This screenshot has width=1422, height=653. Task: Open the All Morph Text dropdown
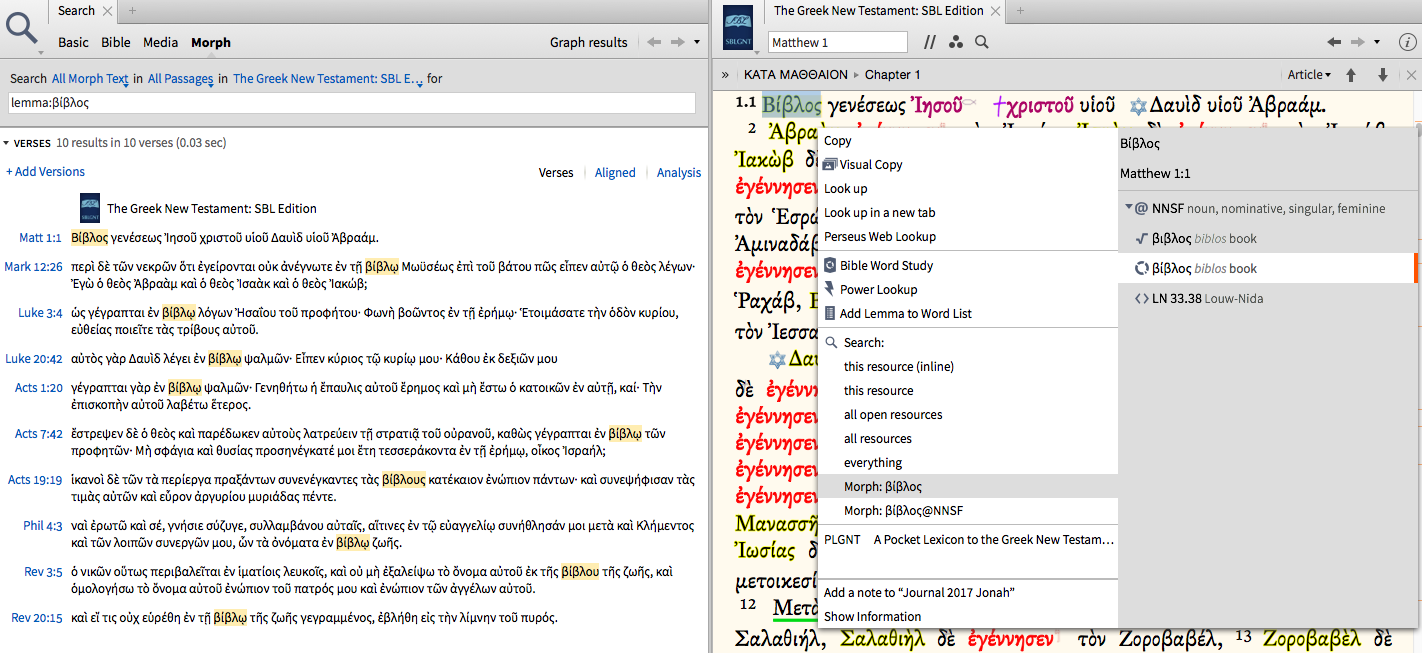90,78
